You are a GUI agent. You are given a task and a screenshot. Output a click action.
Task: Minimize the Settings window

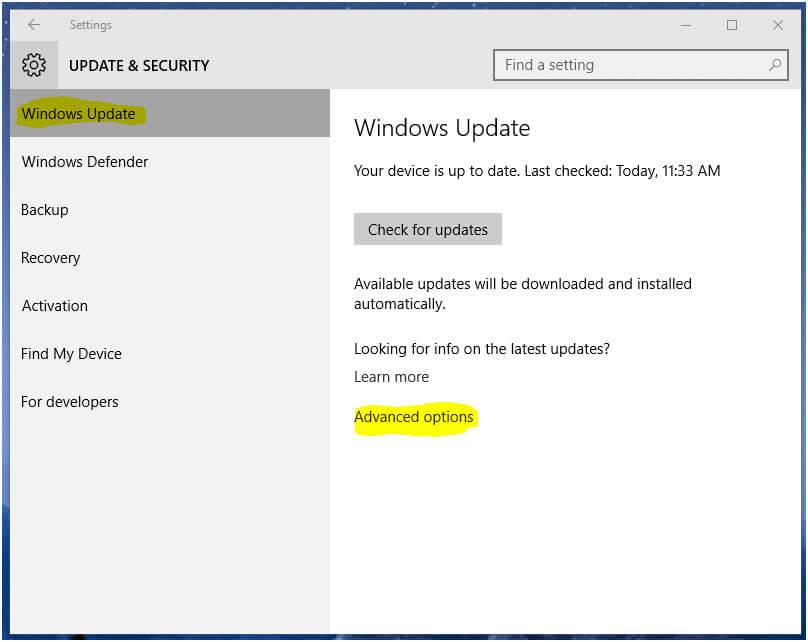685,25
